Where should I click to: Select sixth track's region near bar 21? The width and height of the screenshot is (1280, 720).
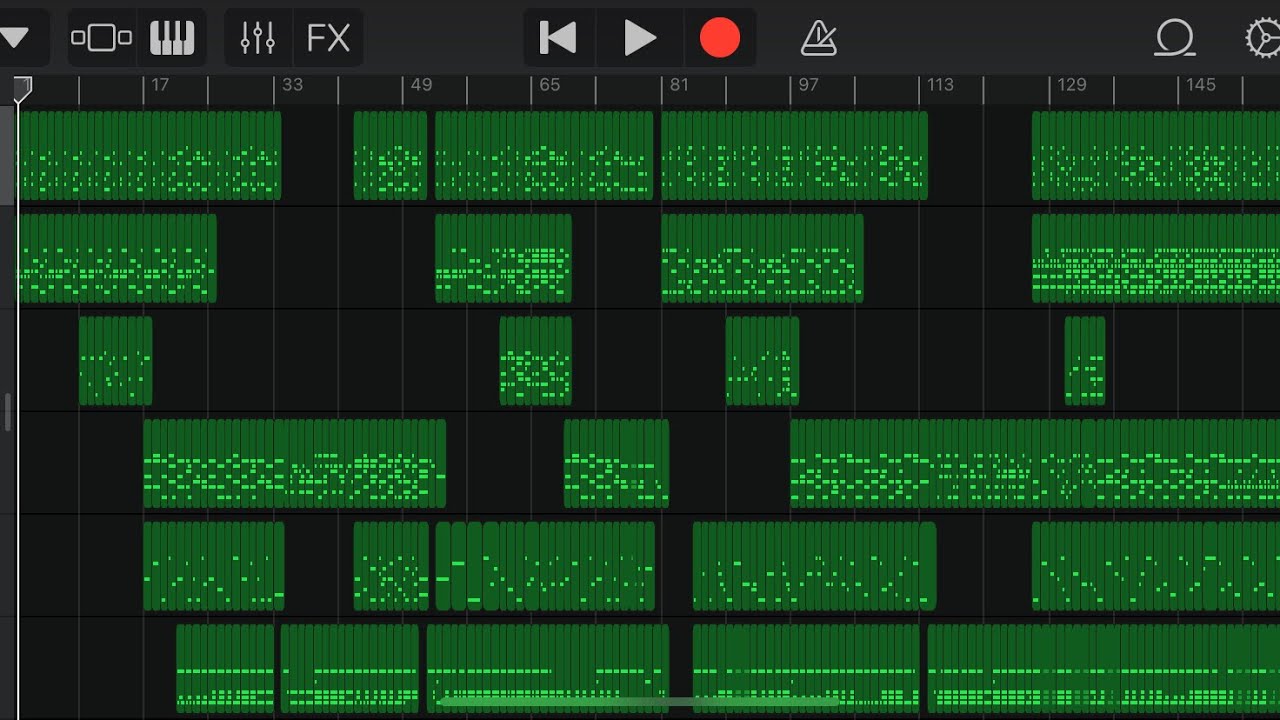(x=225, y=669)
